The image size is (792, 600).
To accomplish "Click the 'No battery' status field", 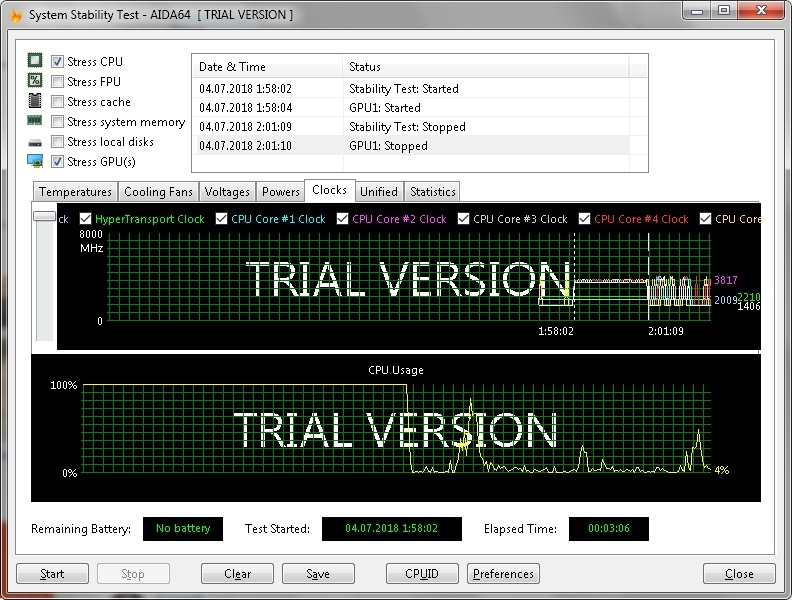I will pyautogui.click(x=183, y=528).
